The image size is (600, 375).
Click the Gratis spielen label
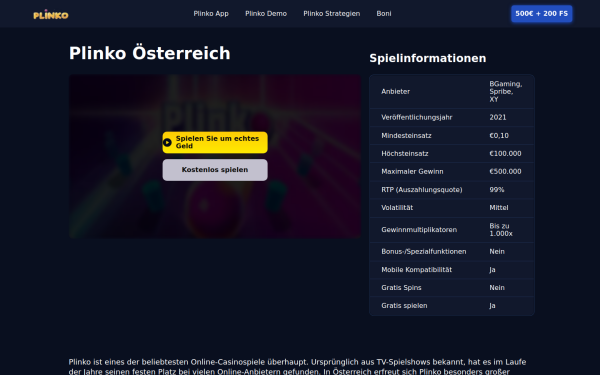[404, 306]
